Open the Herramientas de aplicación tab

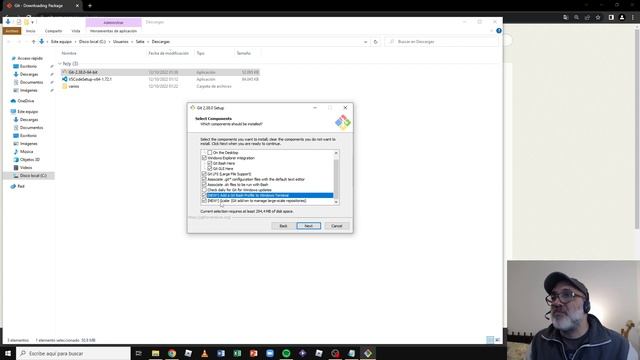[113, 31]
